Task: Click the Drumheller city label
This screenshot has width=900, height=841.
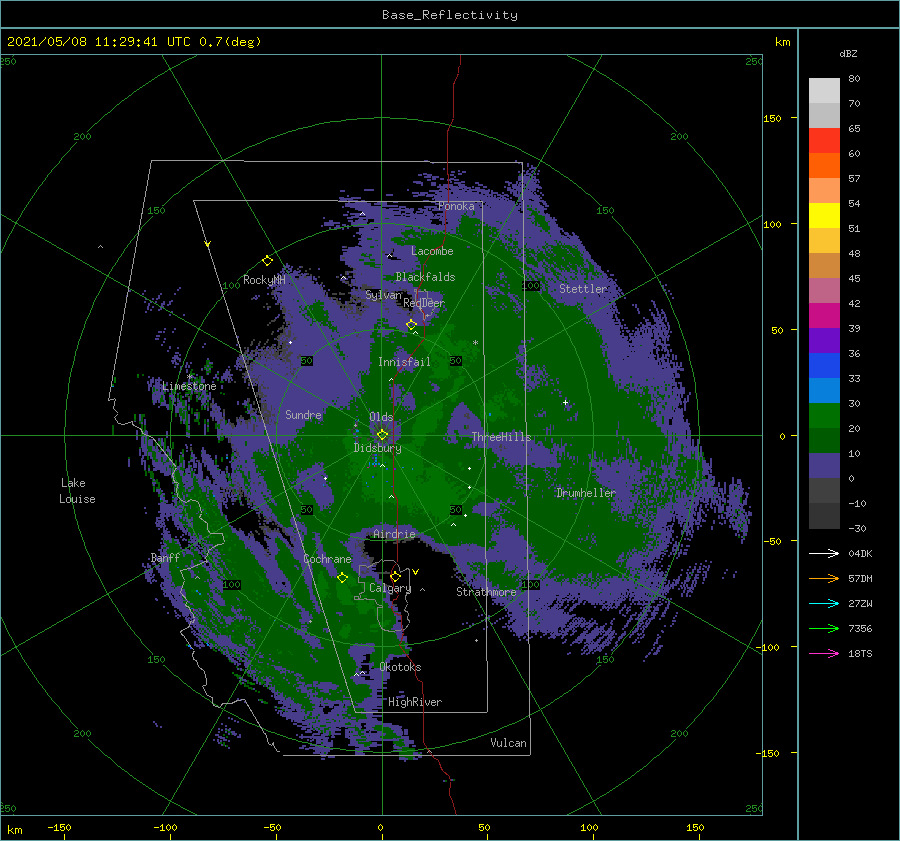Action: [x=586, y=493]
